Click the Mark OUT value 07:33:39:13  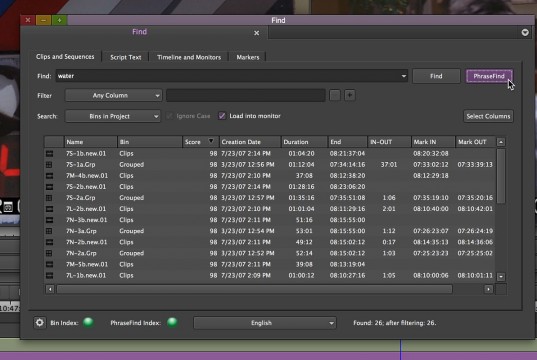pyautogui.click(x=475, y=164)
